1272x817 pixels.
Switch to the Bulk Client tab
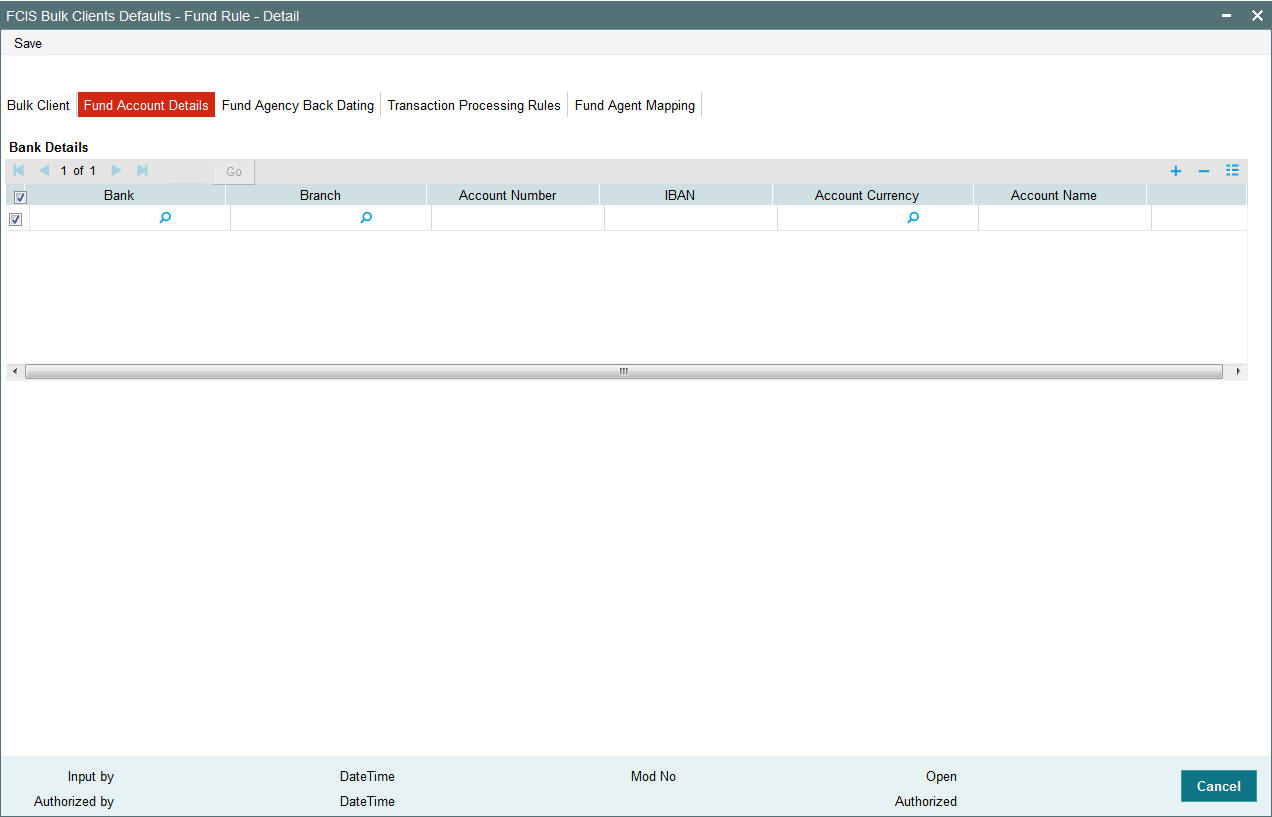pos(39,105)
